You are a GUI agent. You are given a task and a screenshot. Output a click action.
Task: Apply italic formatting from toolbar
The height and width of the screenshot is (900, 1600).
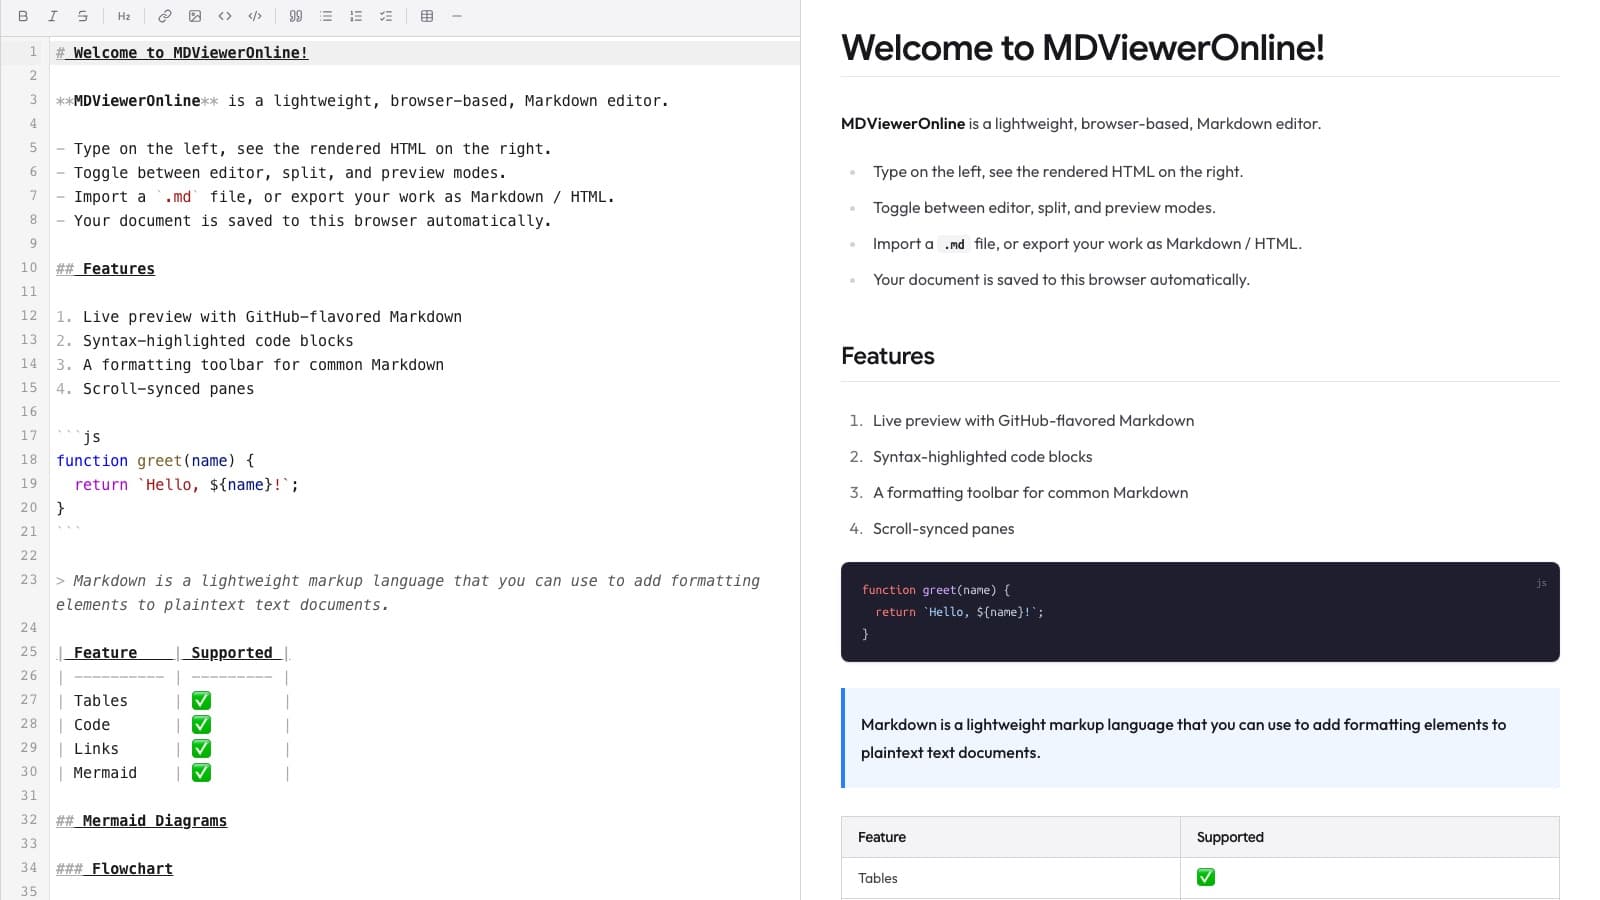pos(53,16)
